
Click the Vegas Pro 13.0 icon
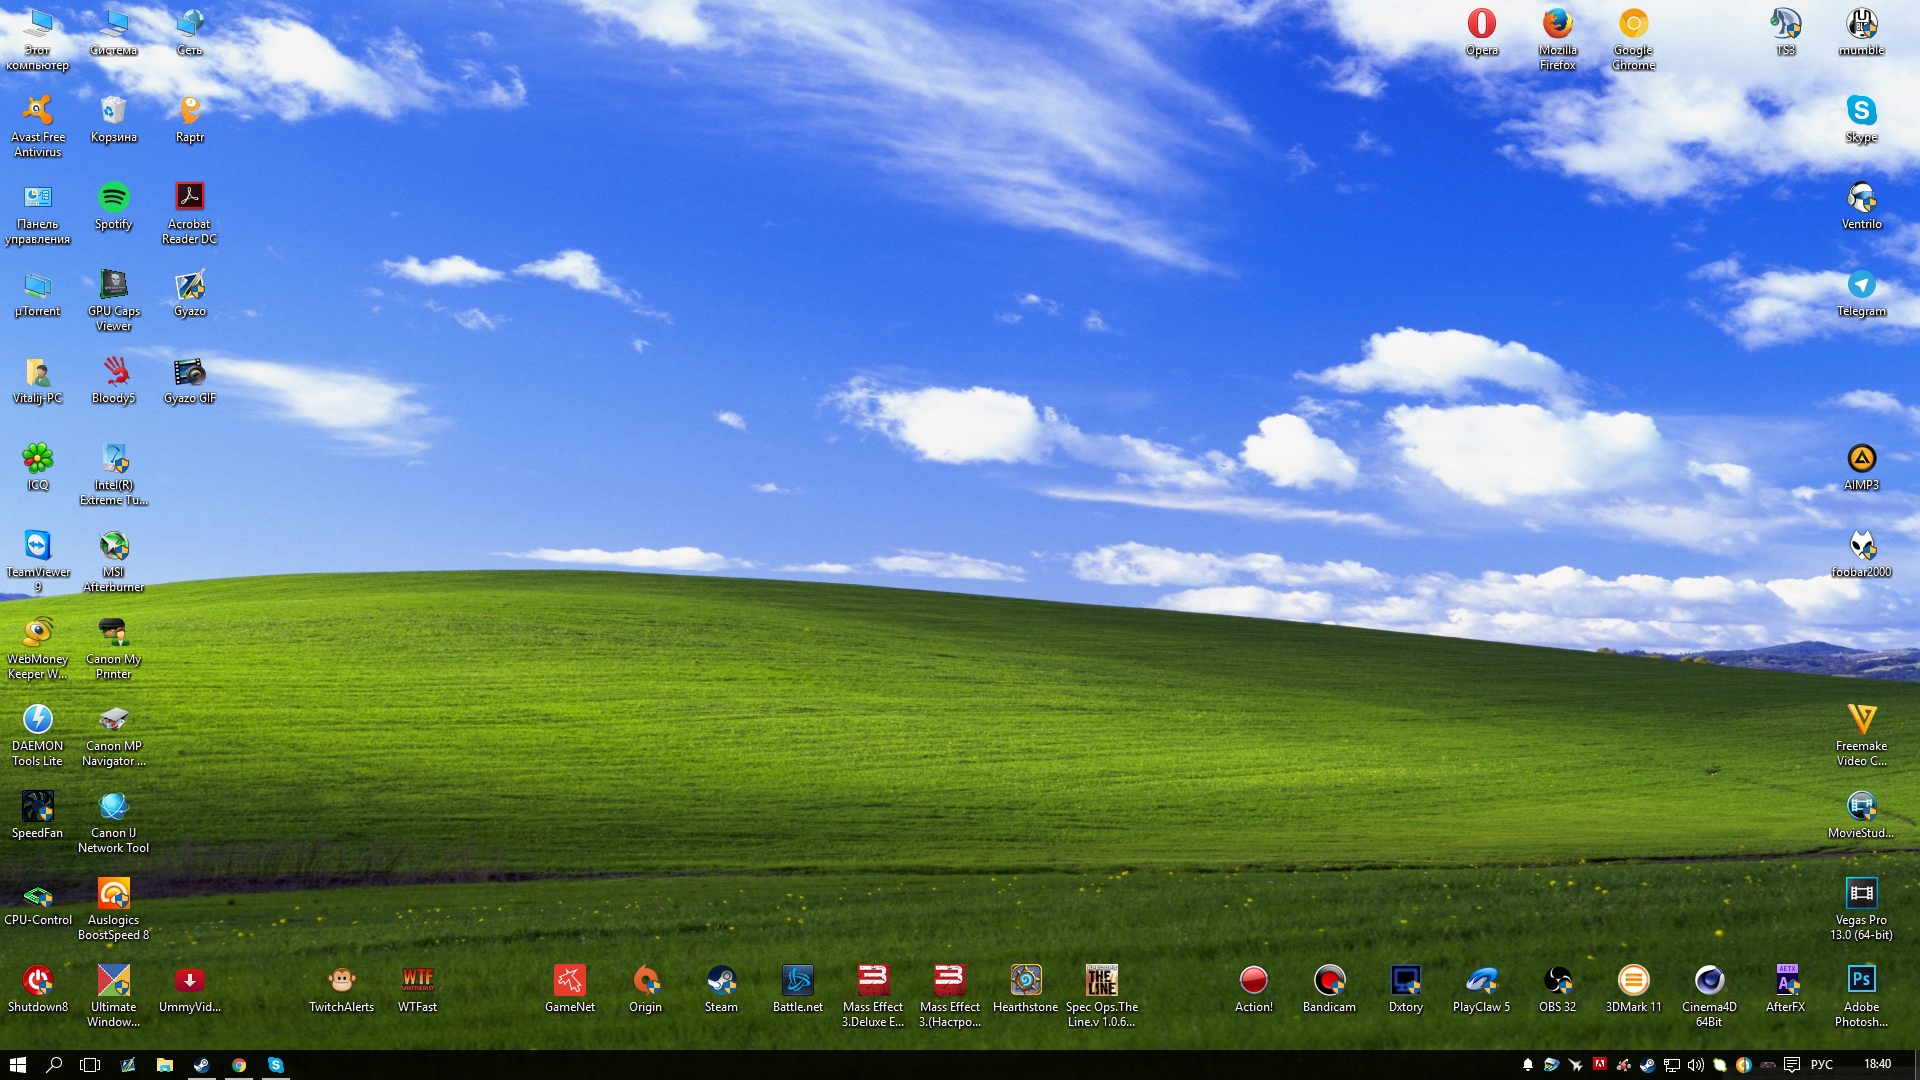click(x=1861, y=893)
